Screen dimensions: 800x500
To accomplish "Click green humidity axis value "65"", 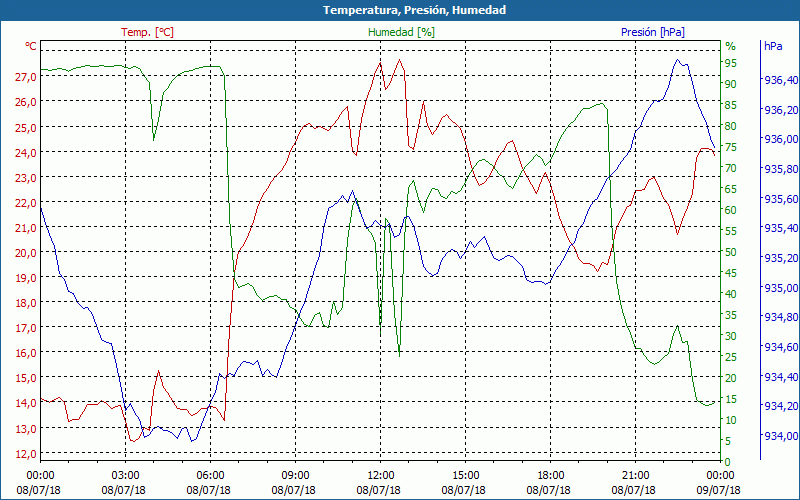I will (x=731, y=189).
